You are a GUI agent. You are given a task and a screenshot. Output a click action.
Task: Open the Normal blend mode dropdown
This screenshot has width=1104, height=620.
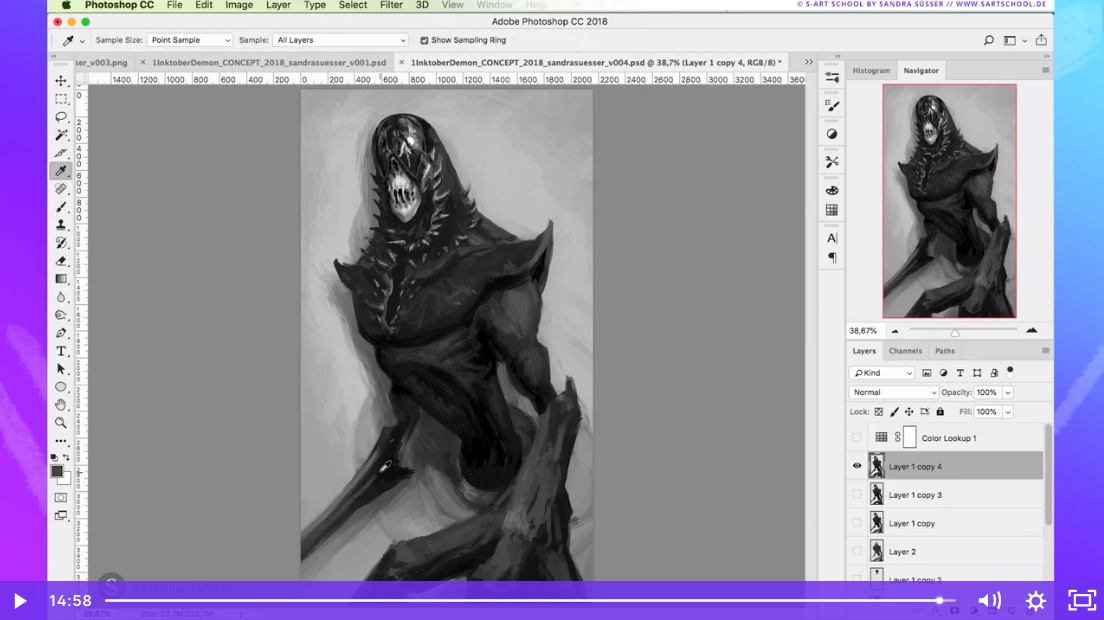(x=893, y=393)
